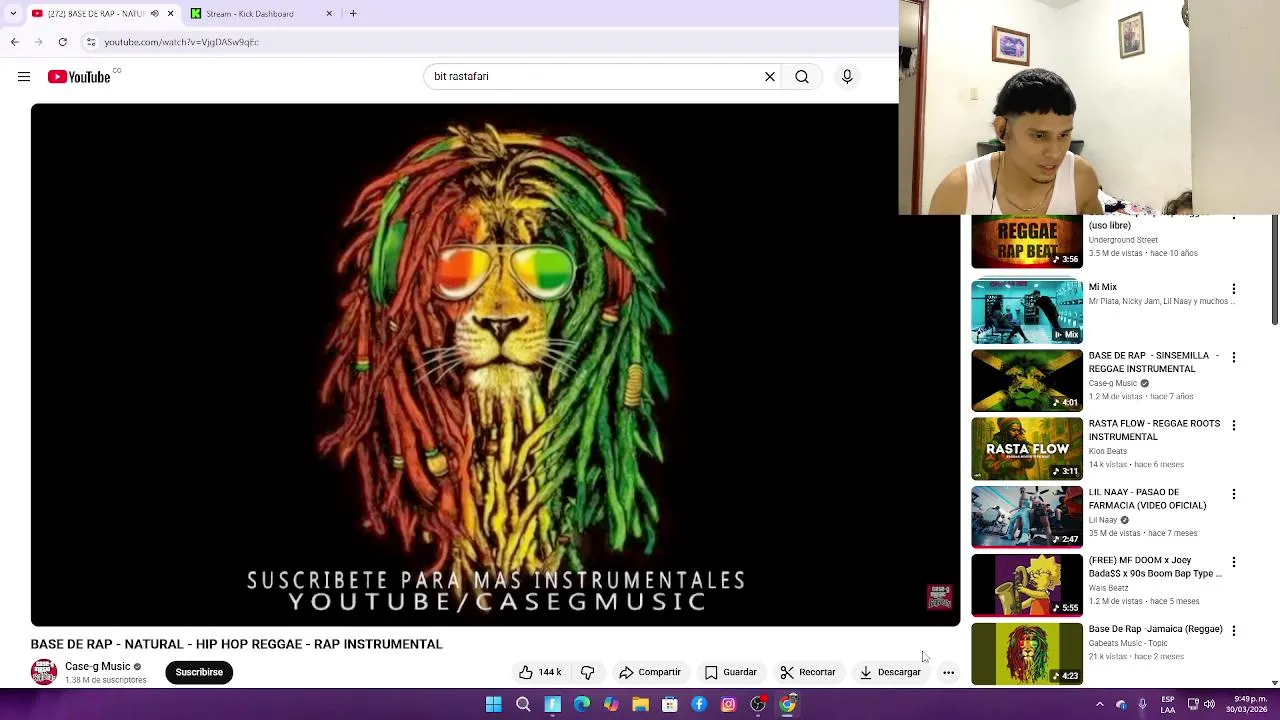Image resolution: width=1280 pixels, height=720 pixels.
Task: Open a new browser tab
Action: pyautogui.click(x=353, y=14)
